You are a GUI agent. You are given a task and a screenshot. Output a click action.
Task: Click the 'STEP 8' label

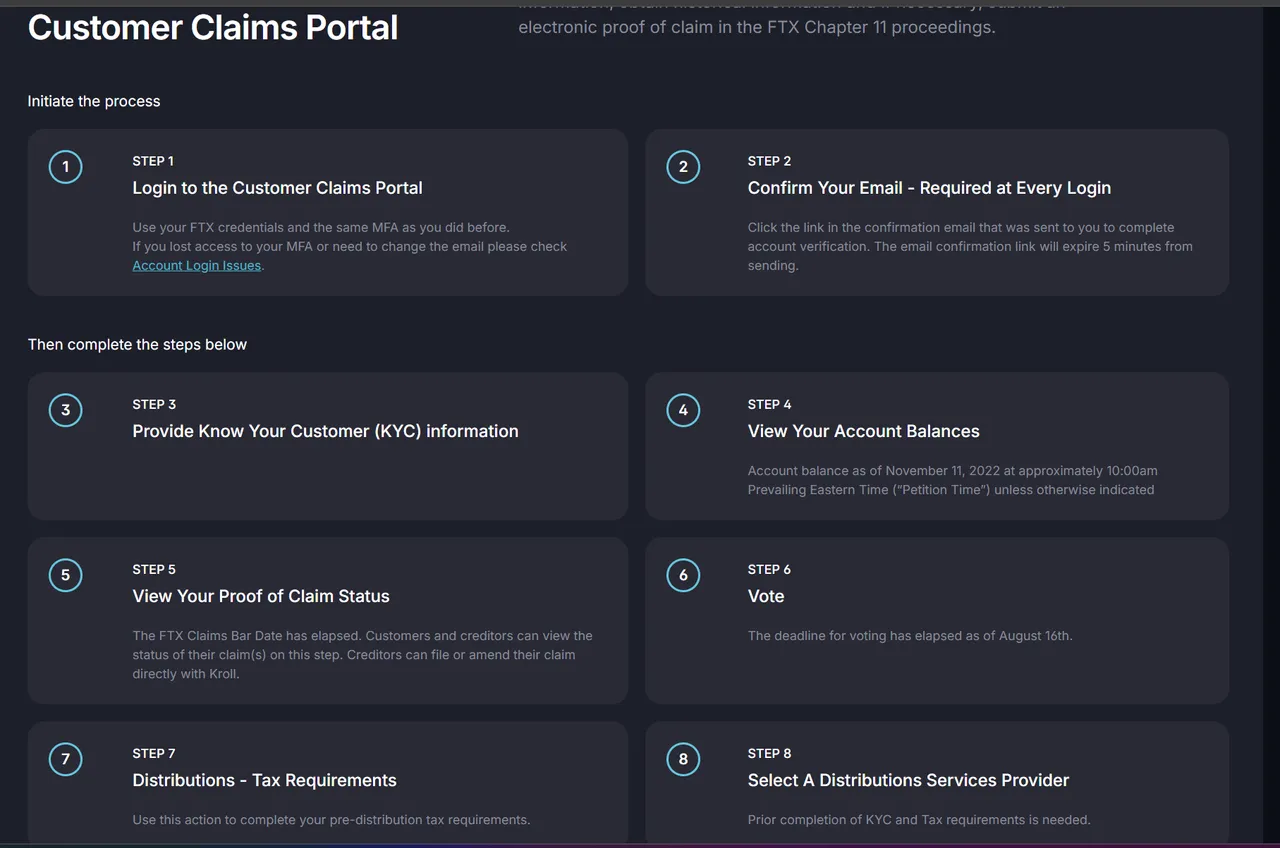[769, 753]
